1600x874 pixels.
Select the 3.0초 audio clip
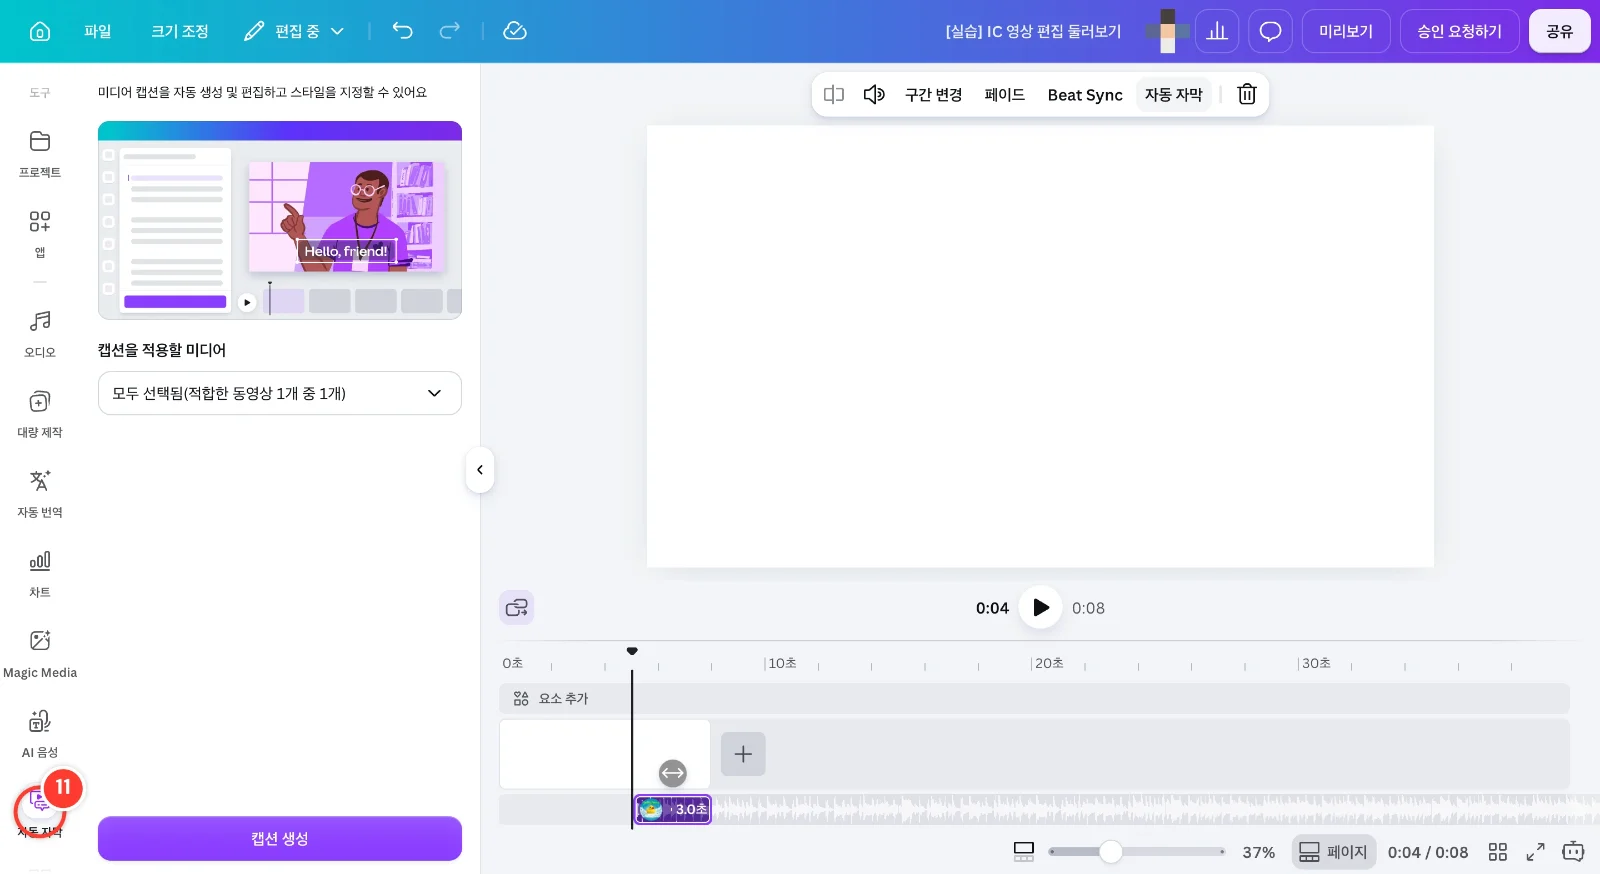[673, 809]
